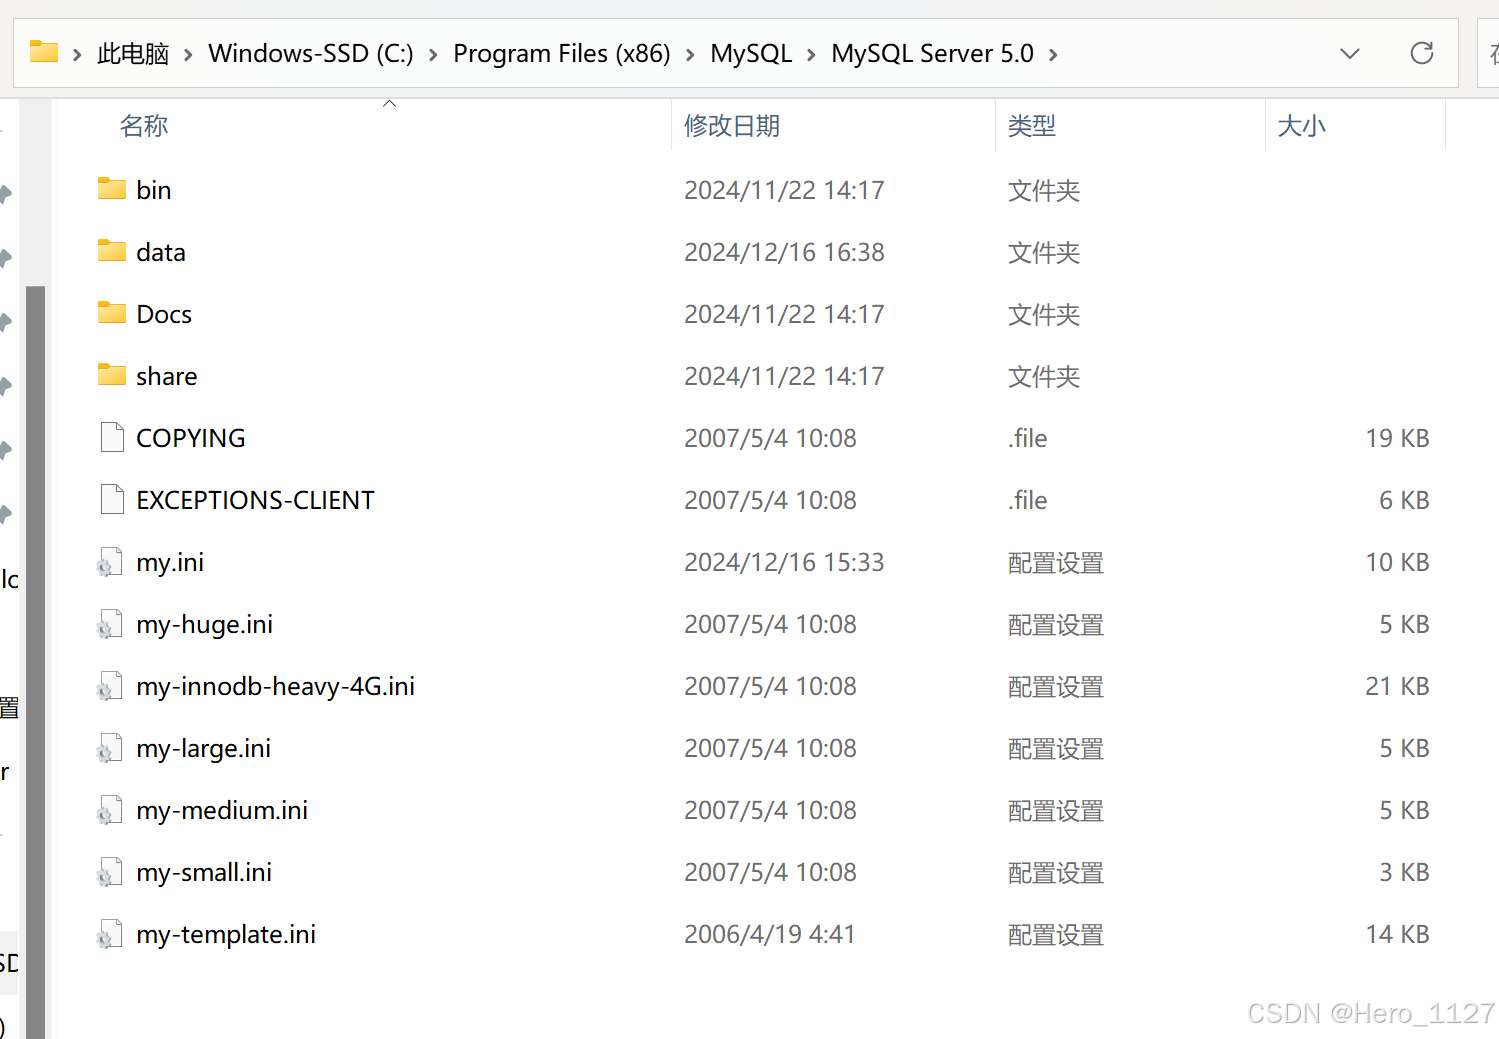Expand chevron after 此电脑 breadcrumb
The width and height of the screenshot is (1499, 1039).
pos(188,54)
